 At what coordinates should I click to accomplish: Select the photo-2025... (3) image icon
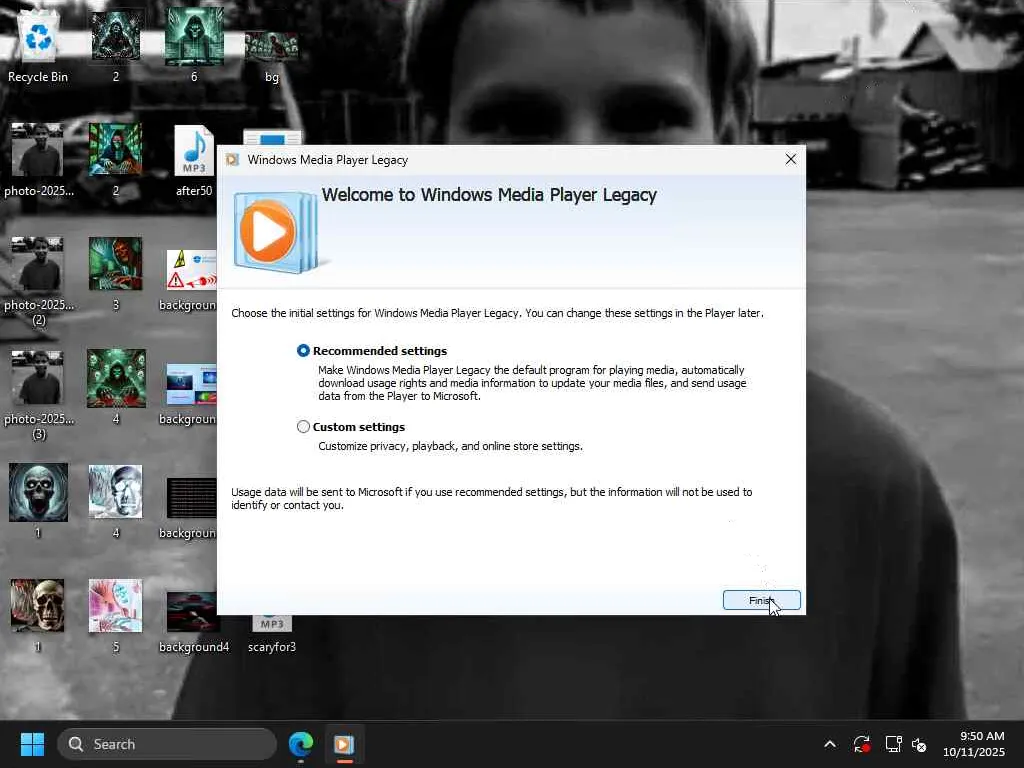tap(38, 395)
